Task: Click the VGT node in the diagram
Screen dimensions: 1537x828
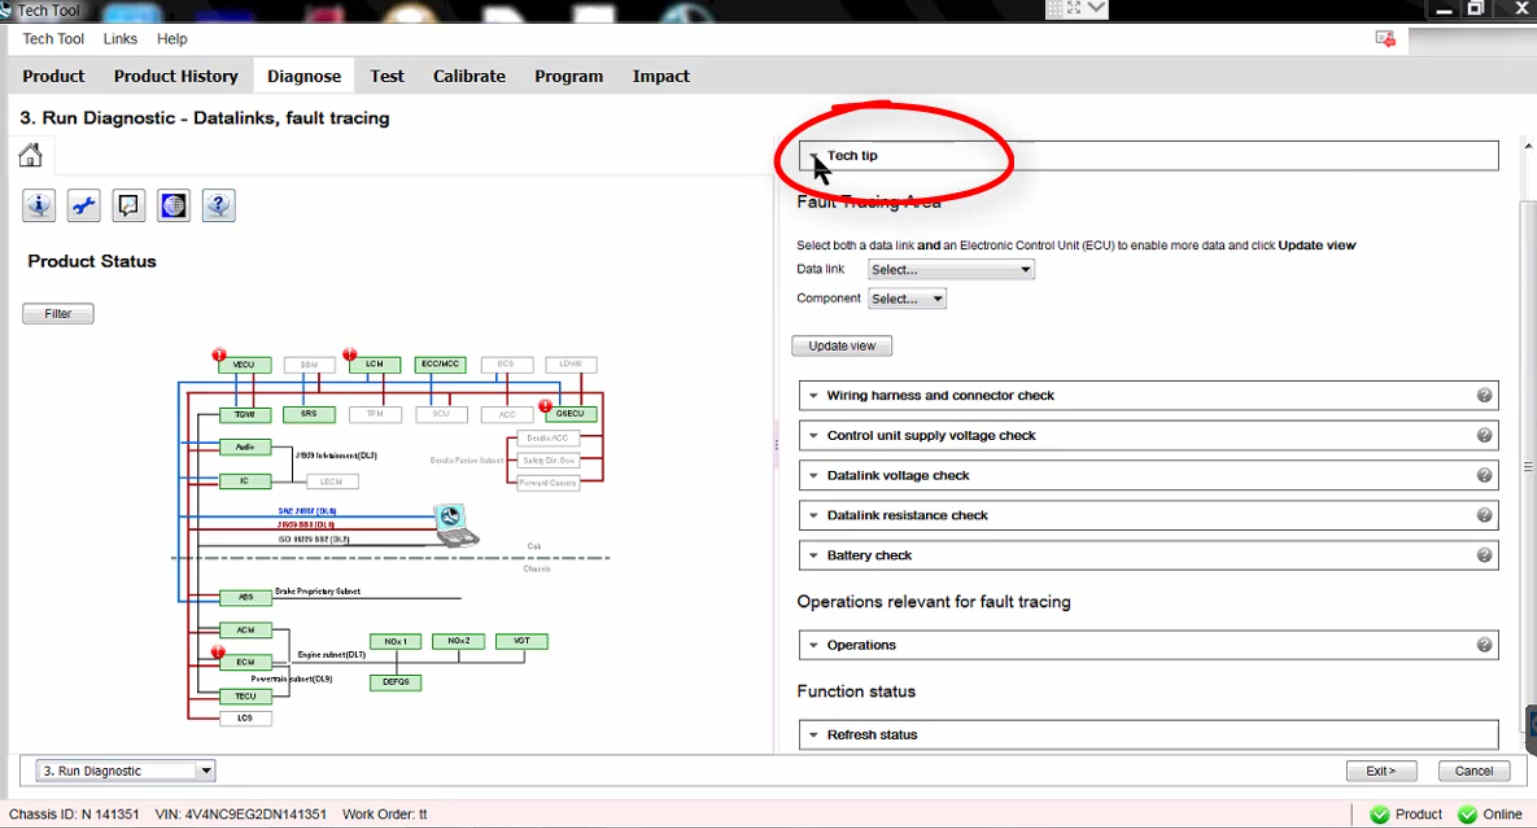Action: 522,641
